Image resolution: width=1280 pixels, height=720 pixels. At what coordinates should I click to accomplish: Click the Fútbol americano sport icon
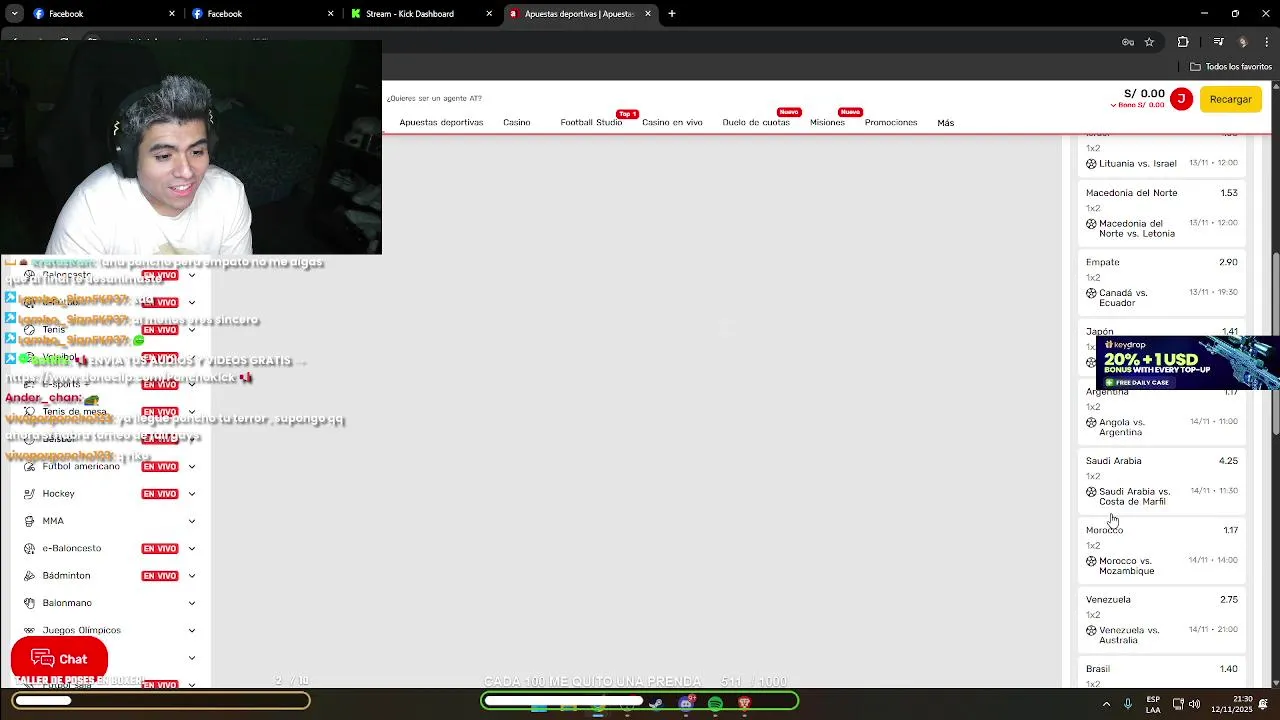29,467
